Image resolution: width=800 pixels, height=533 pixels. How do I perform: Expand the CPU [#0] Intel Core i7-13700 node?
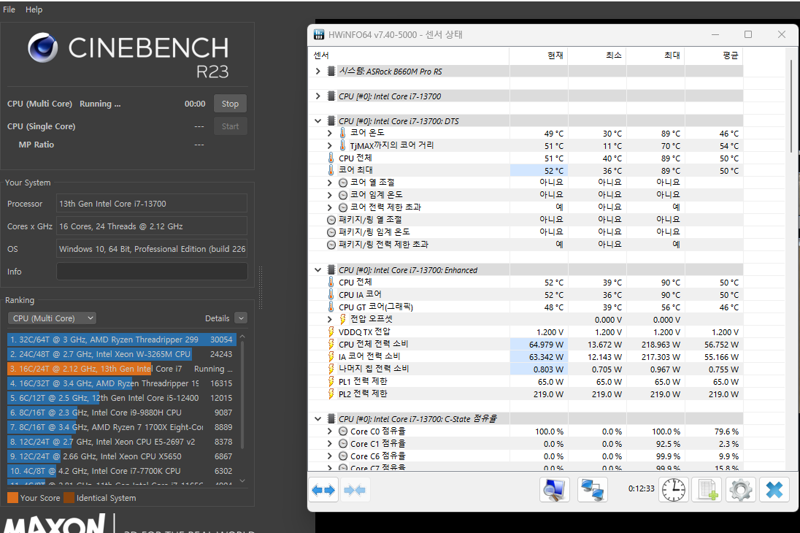click(x=318, y=96)
